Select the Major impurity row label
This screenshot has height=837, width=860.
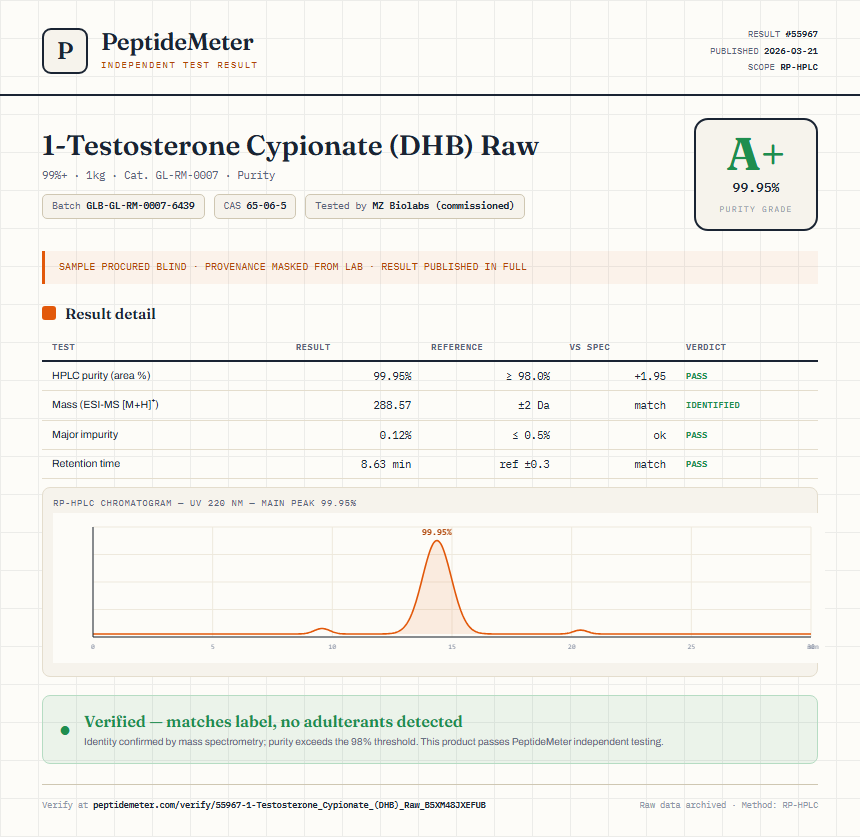(x=85, y=434)
